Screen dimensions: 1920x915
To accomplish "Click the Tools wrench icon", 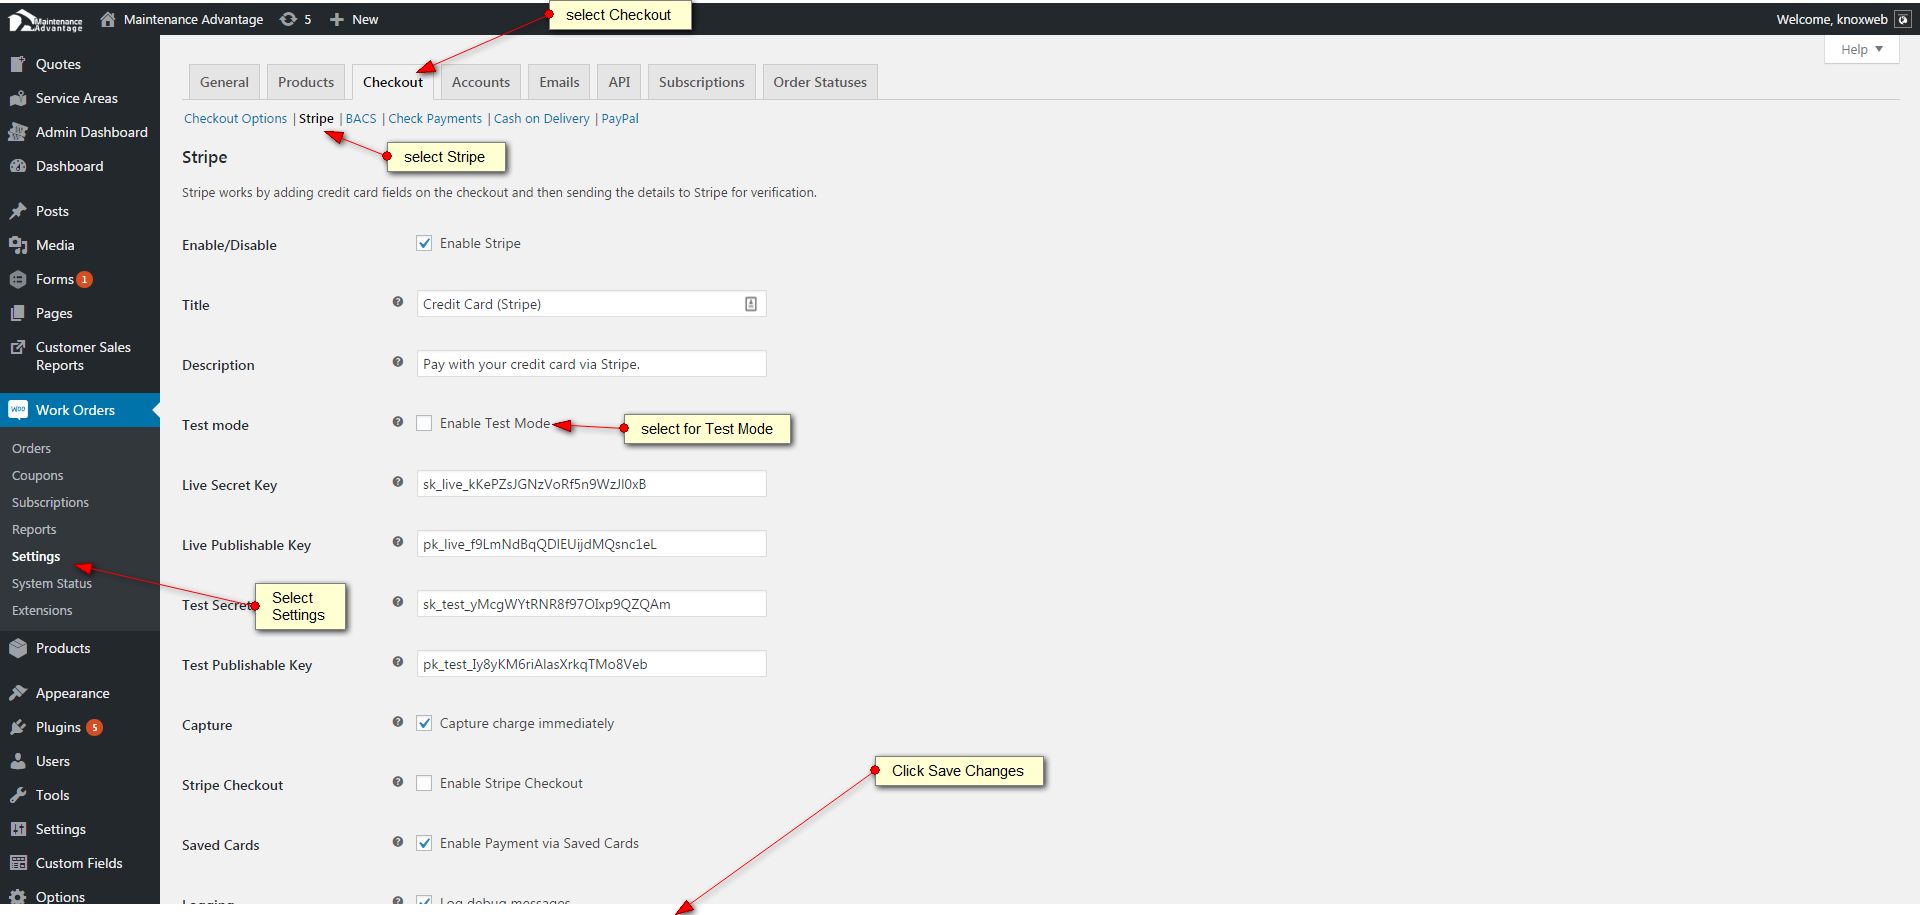I will pos(17,795).
